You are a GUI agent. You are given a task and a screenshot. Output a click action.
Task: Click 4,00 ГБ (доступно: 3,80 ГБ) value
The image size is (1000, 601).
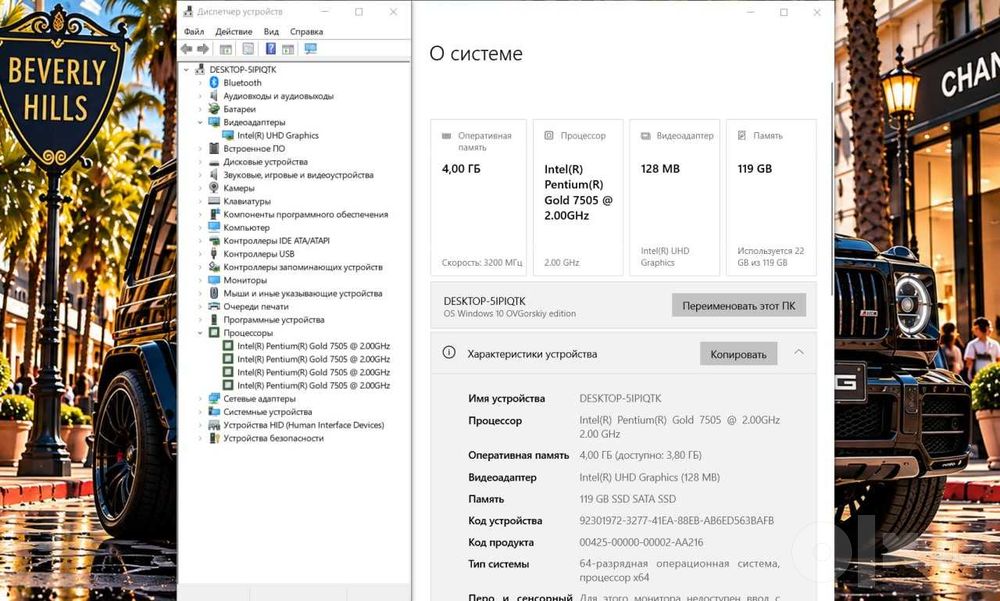click(640, 455)
